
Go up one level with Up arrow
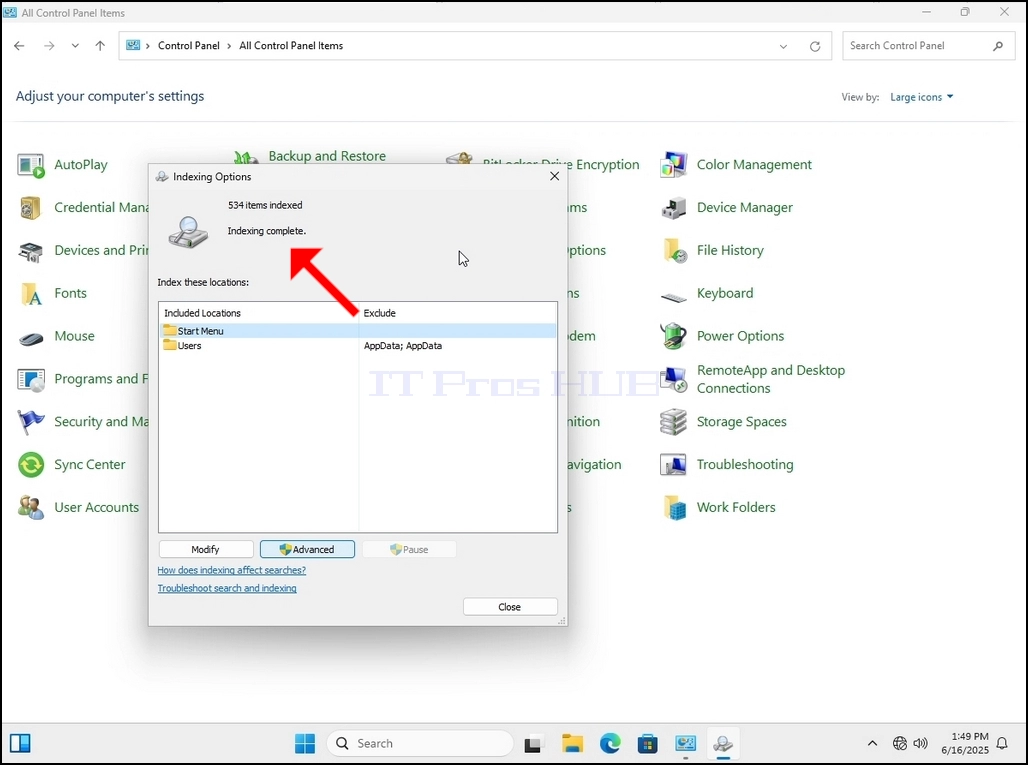pyautogui.click(x=100, y=46)
